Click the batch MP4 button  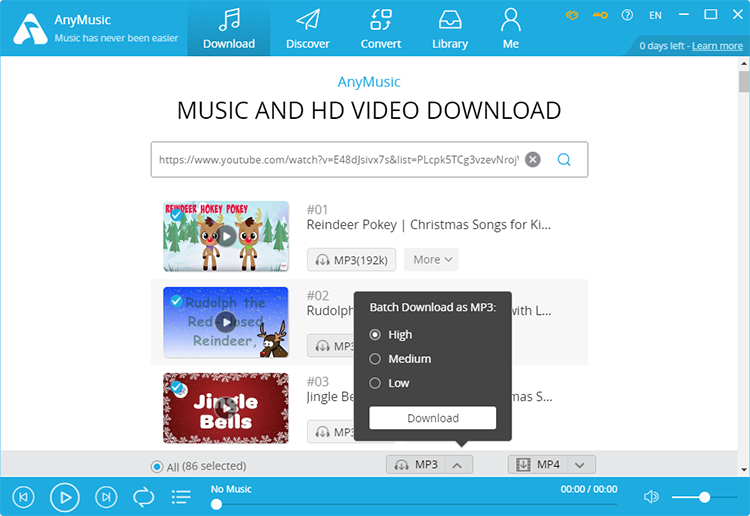coord(538,464)
